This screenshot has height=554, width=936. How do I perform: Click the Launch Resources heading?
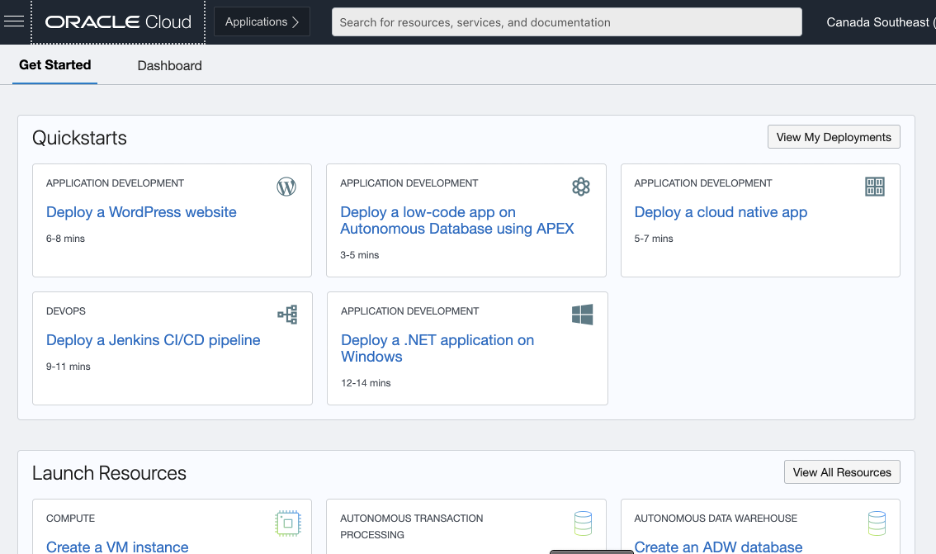click(x=109, y=473)
